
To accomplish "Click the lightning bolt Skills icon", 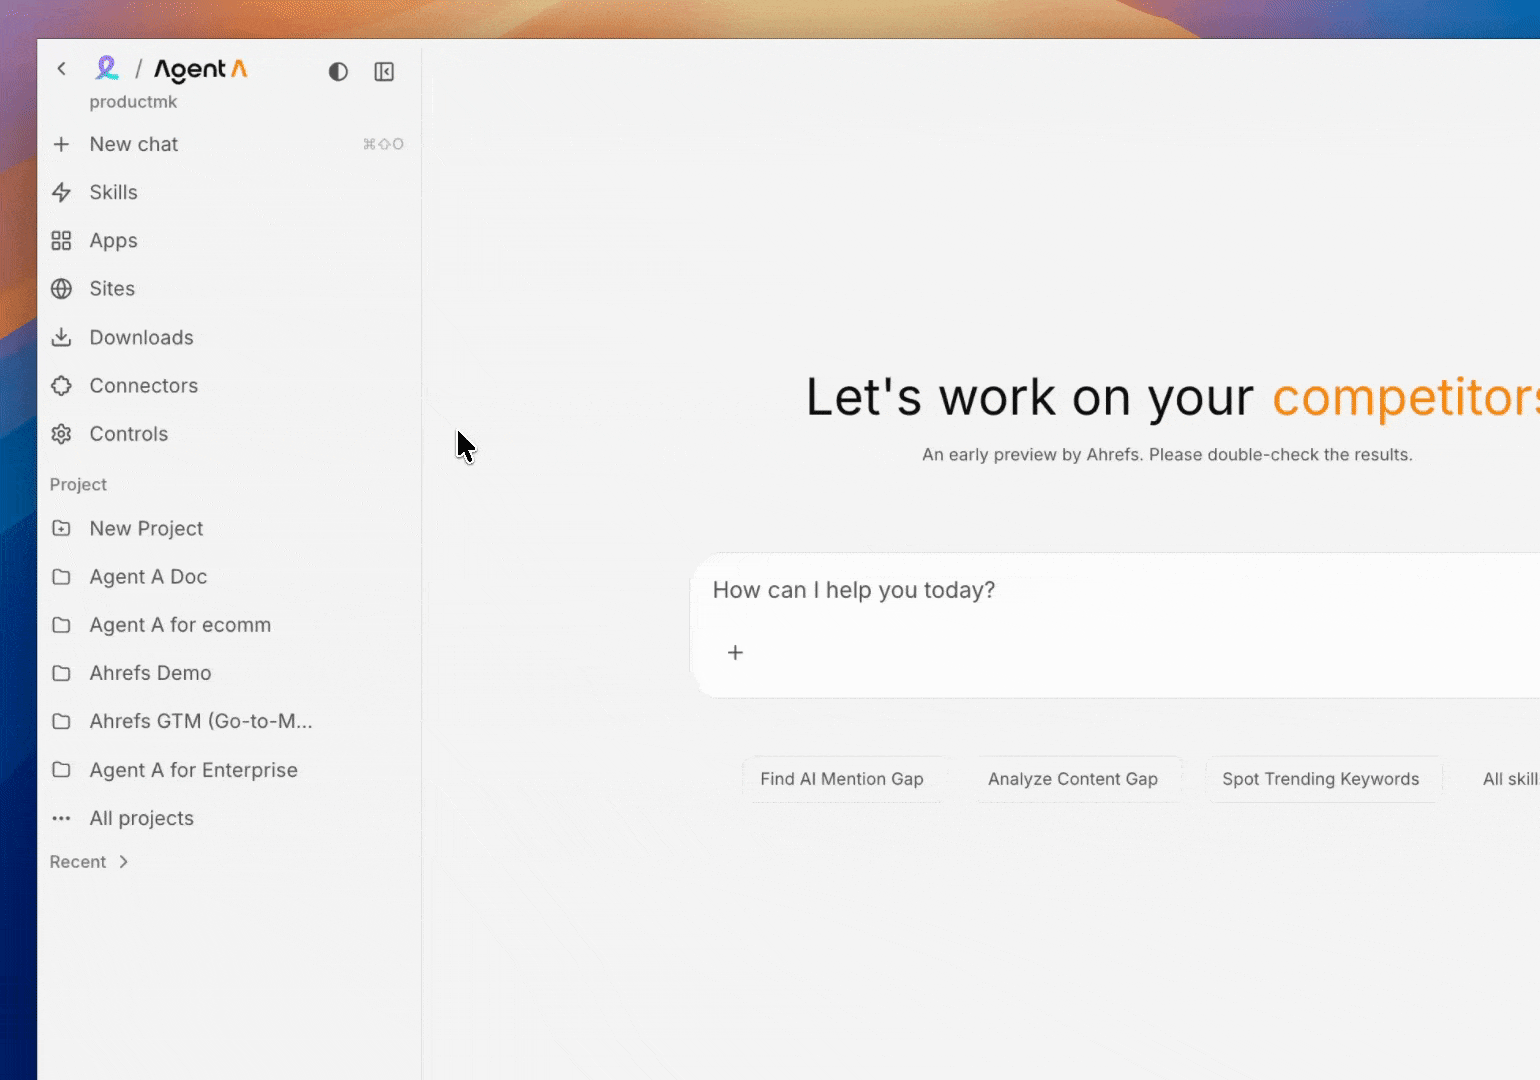I will click(x=61, y=192).
